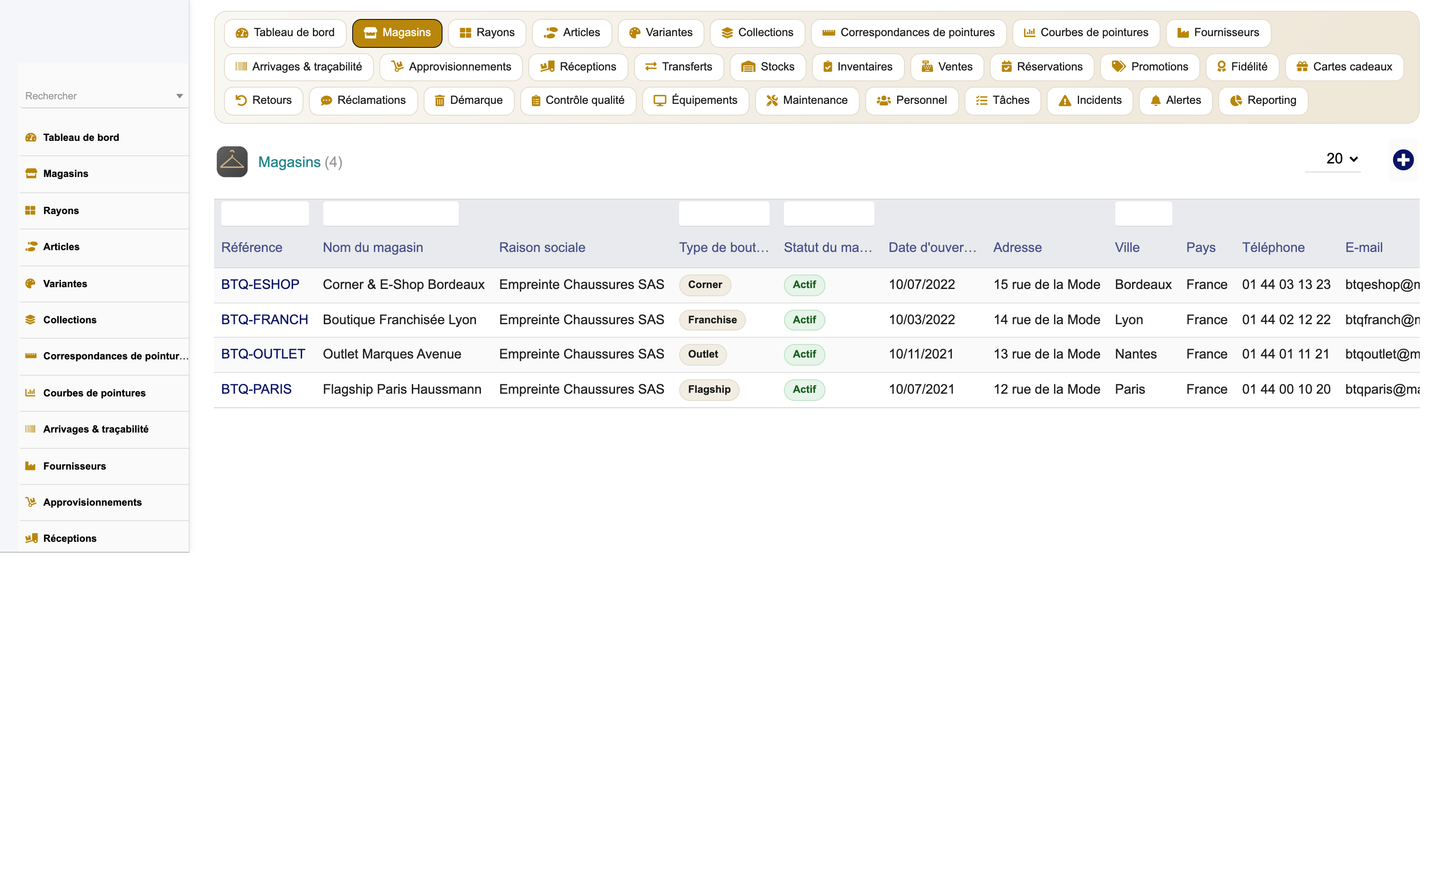The image size is (1445, 894).
Task: Click the Flagship type badge
Action: [709, 390]
